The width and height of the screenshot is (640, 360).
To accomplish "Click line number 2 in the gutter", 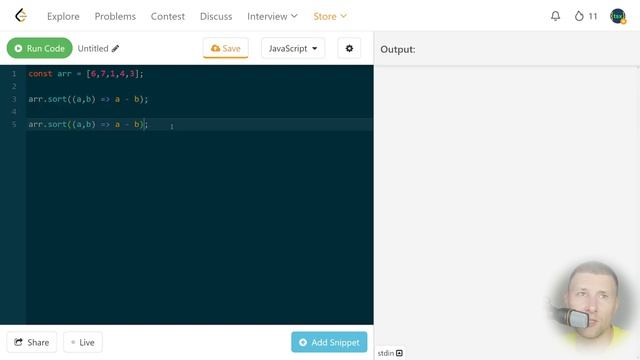I will click(x=14, y=87).
